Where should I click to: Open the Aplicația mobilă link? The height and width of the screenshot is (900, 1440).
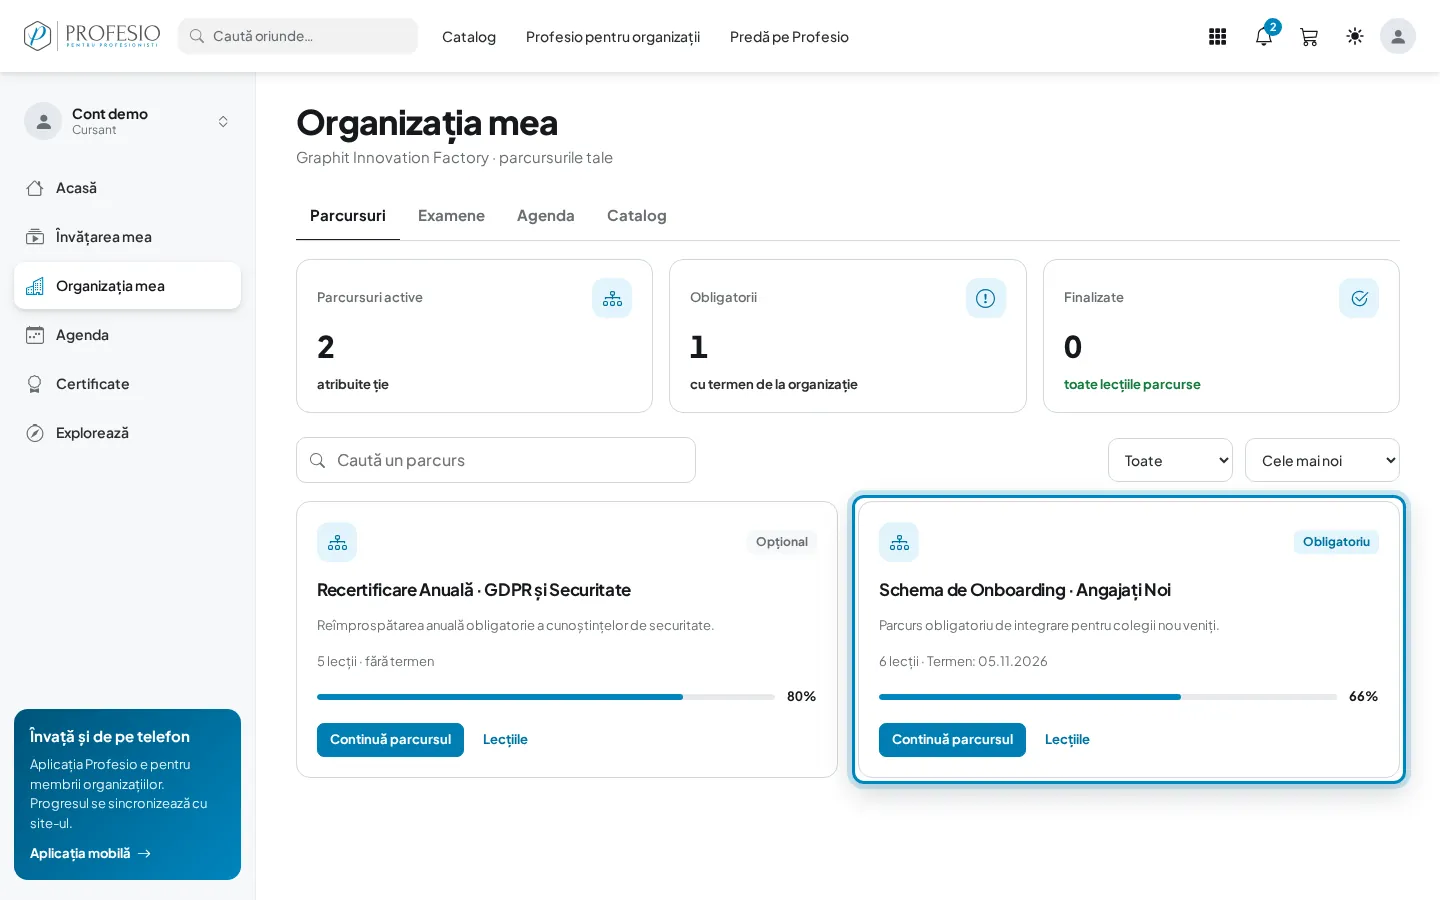tap(90, 853)
